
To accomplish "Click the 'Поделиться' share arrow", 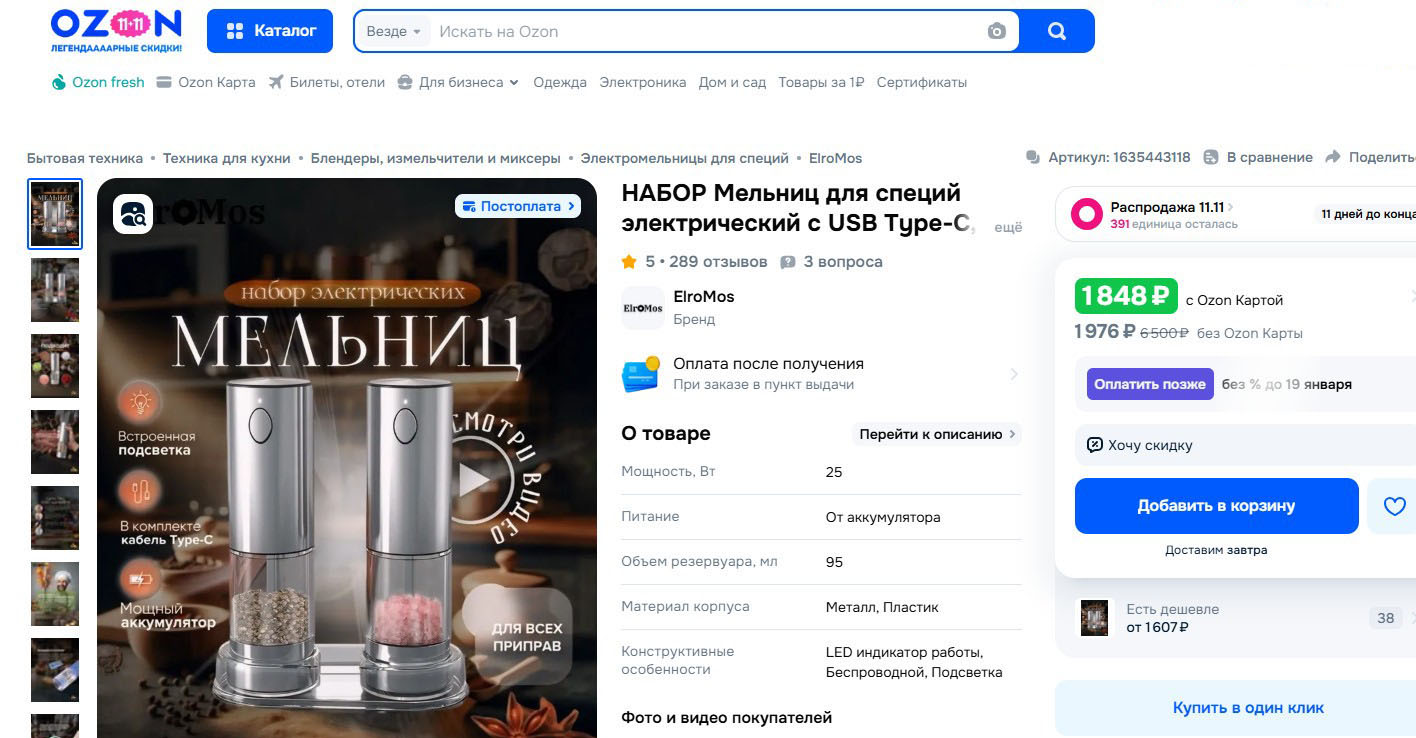I will click(1333, 157).
